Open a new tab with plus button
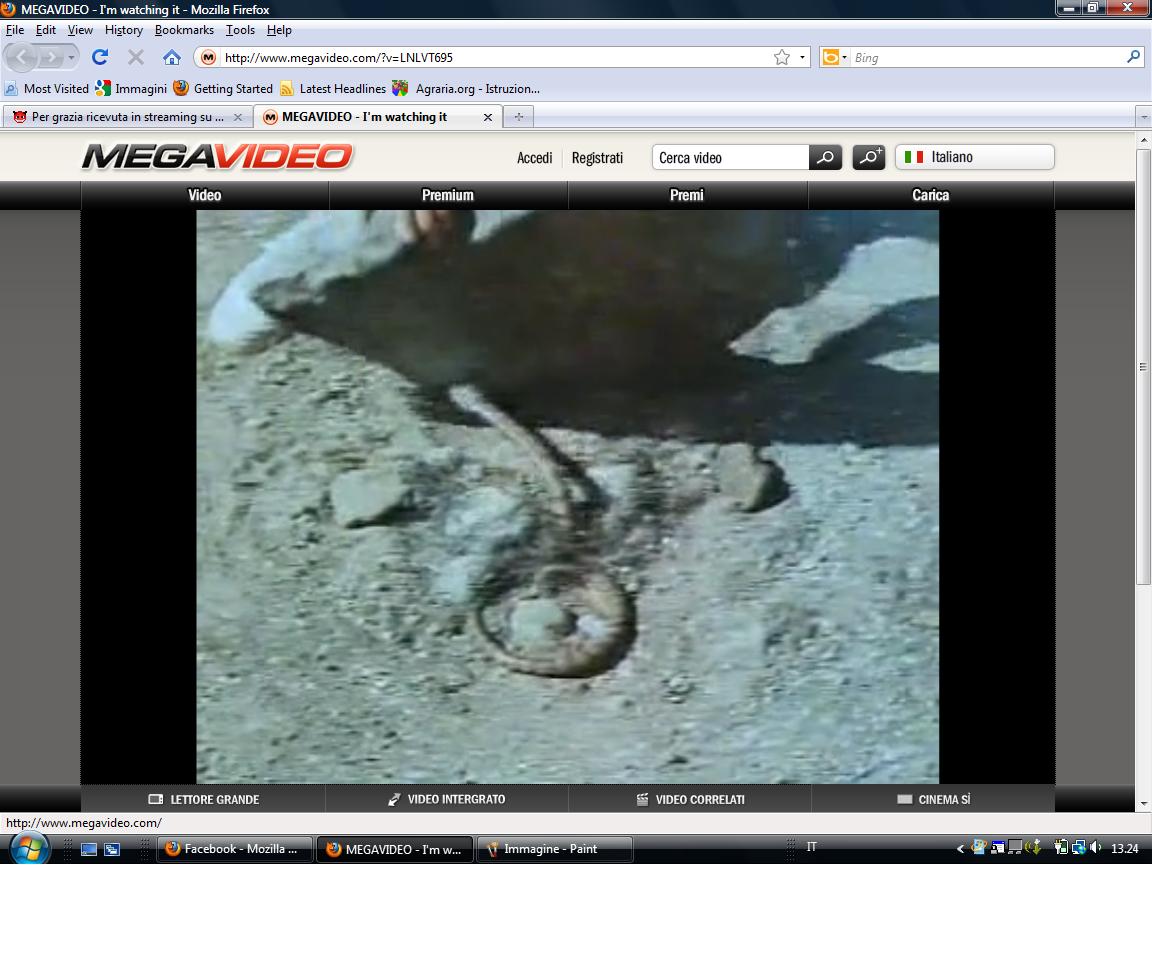Image resolution: width=1152 pixels, height=959 pixels. 518,117
